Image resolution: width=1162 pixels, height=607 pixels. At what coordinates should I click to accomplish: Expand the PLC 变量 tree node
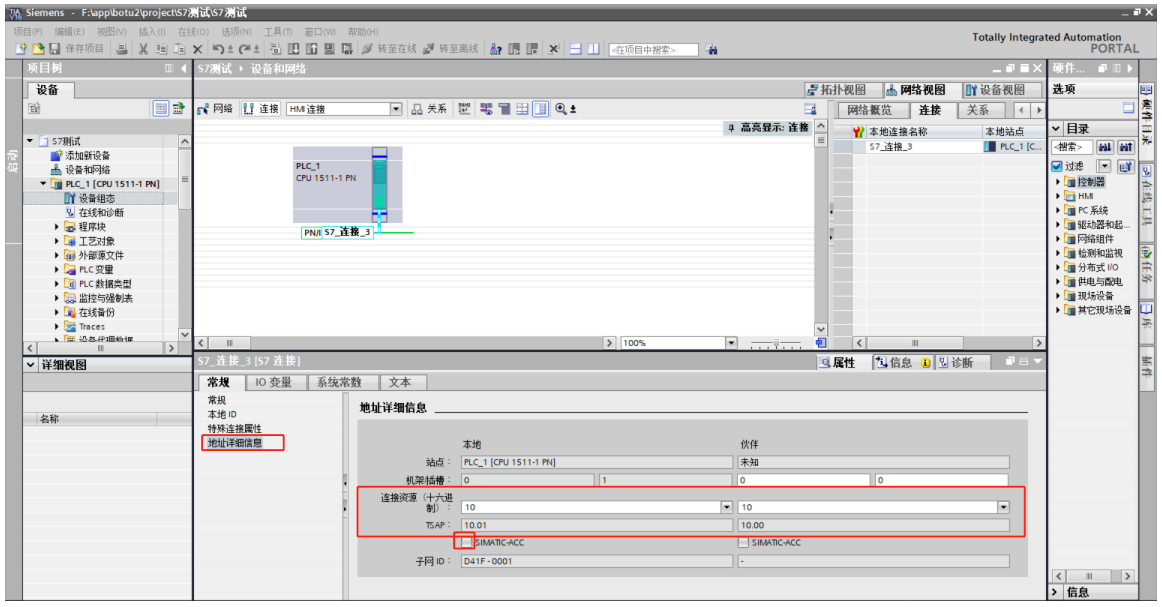pos(57,269)
